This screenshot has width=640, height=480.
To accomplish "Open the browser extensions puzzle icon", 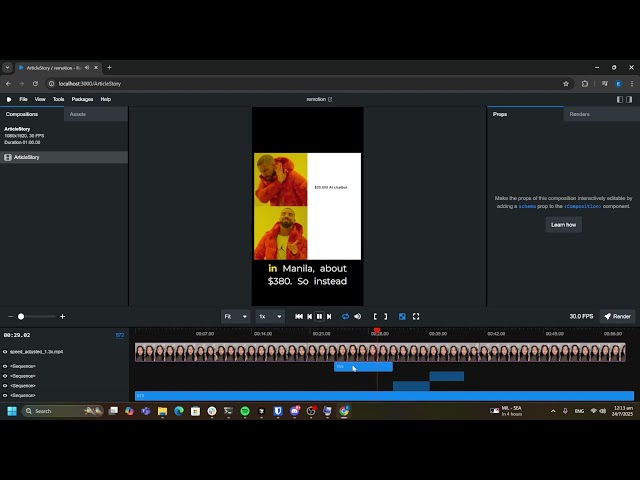I will coord(585,84).
